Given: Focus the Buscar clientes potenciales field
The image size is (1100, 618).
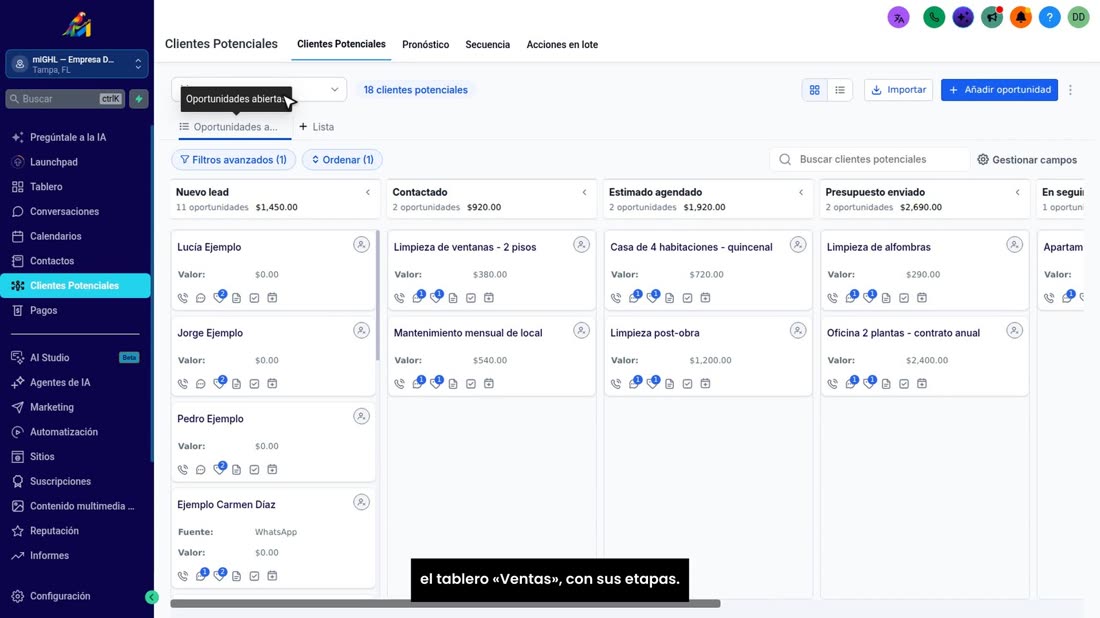Looking at the screenshot, I should (870, 159).
